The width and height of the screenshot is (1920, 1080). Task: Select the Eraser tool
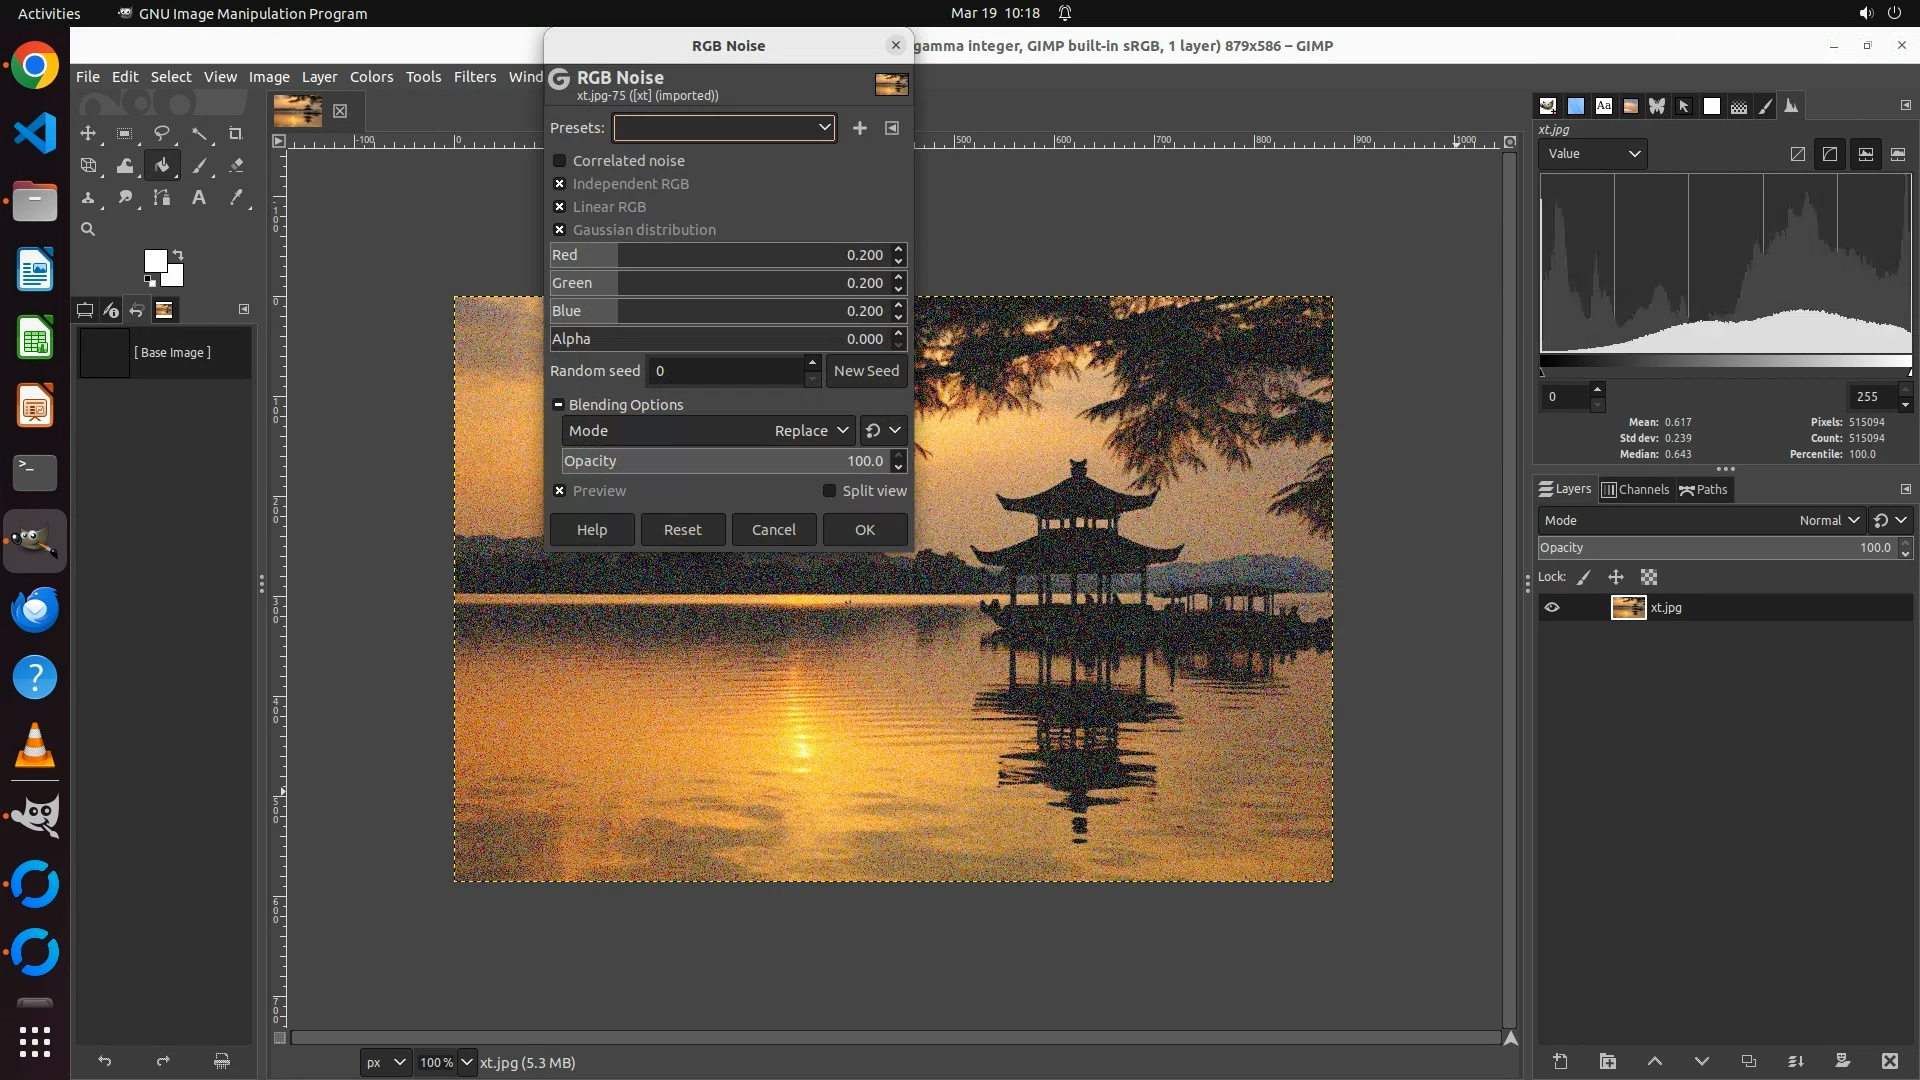coord(236,166)
